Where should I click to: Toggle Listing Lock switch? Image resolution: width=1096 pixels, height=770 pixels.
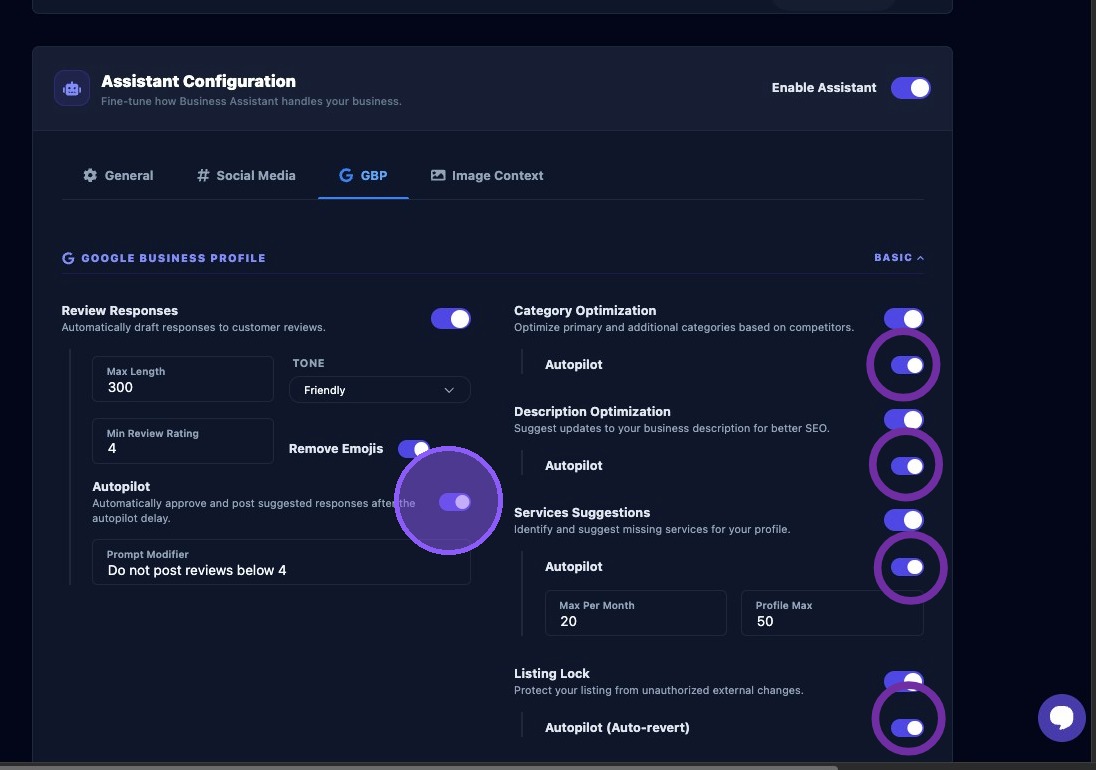tap(904, 681)
